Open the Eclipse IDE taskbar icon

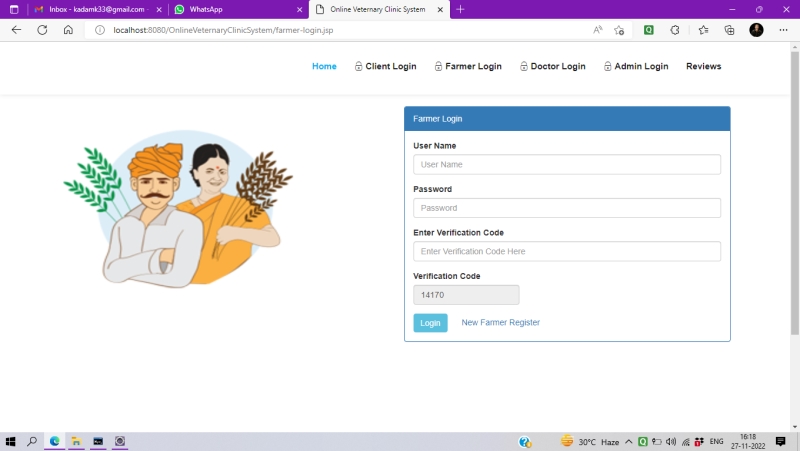coord(120,441)
